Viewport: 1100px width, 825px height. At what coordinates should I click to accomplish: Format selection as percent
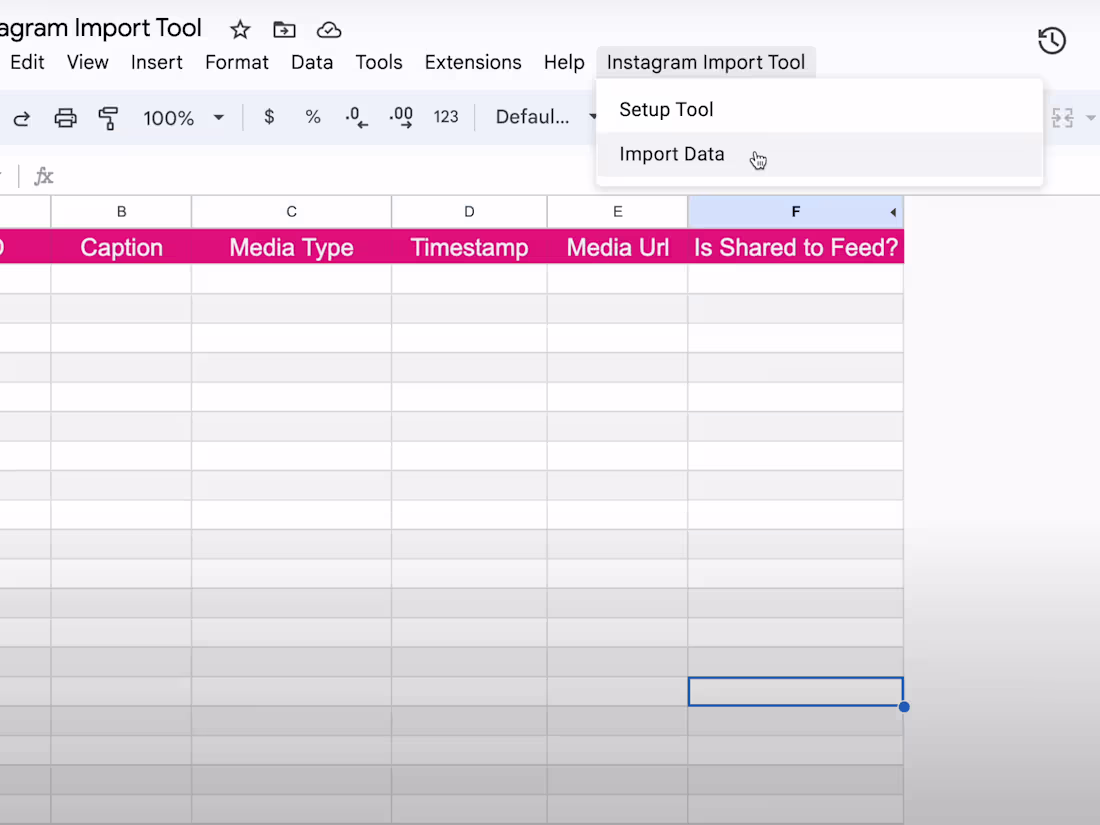(313, 117)
